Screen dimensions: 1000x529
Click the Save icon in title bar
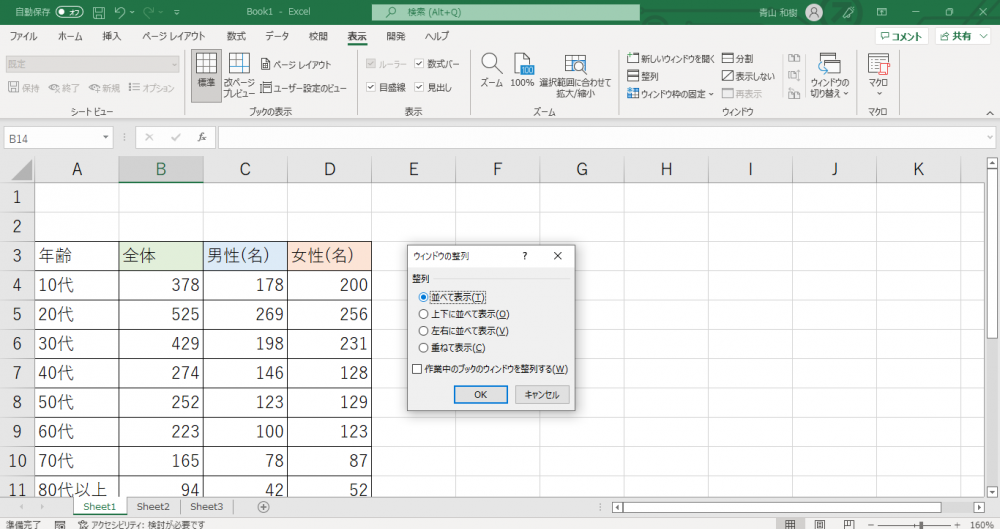tap(99, 12)
